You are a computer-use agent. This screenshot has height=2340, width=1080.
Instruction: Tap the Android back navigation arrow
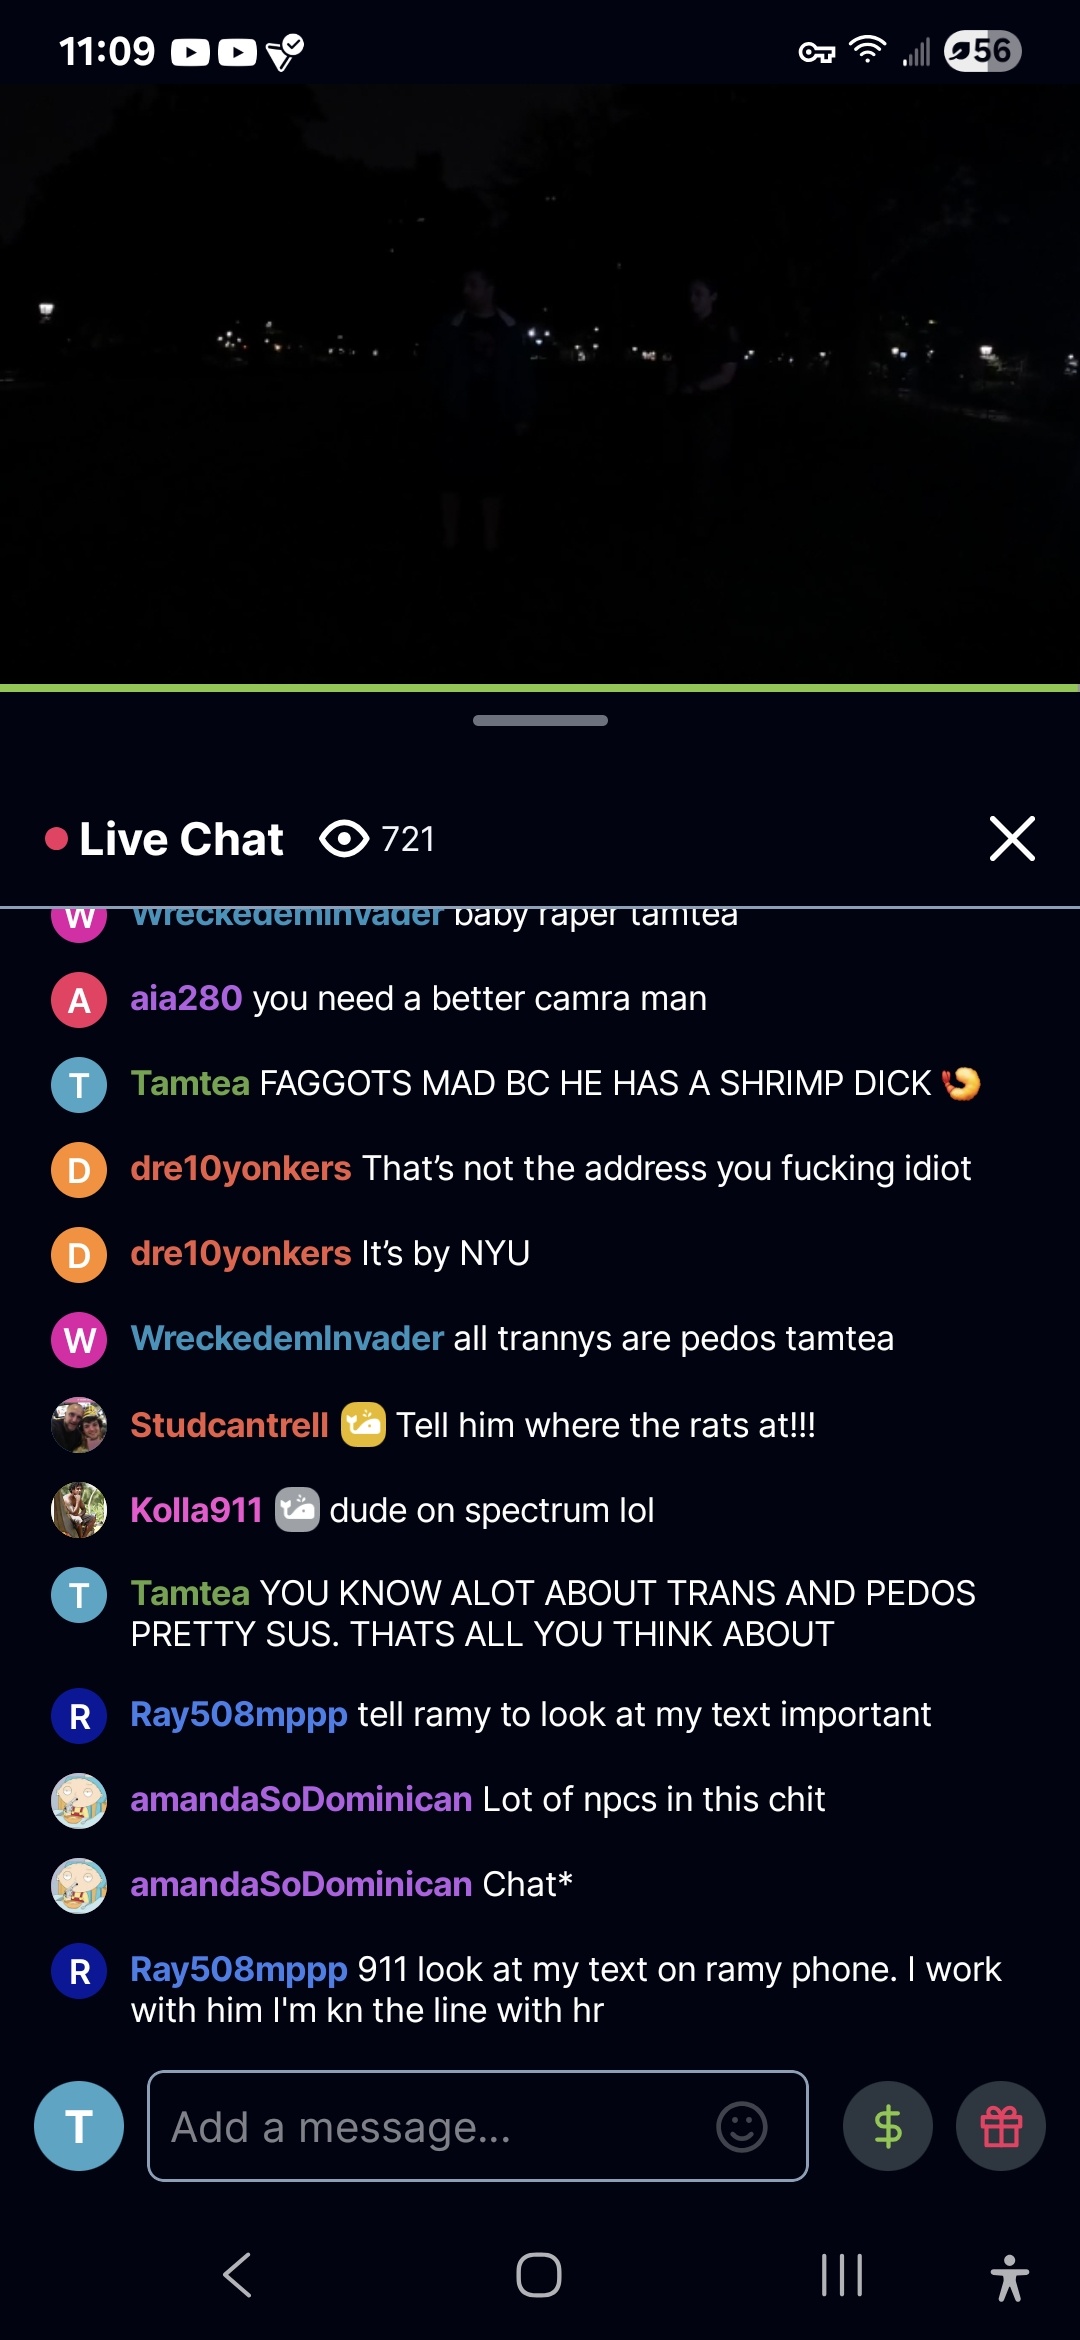tap(238, 2275)
